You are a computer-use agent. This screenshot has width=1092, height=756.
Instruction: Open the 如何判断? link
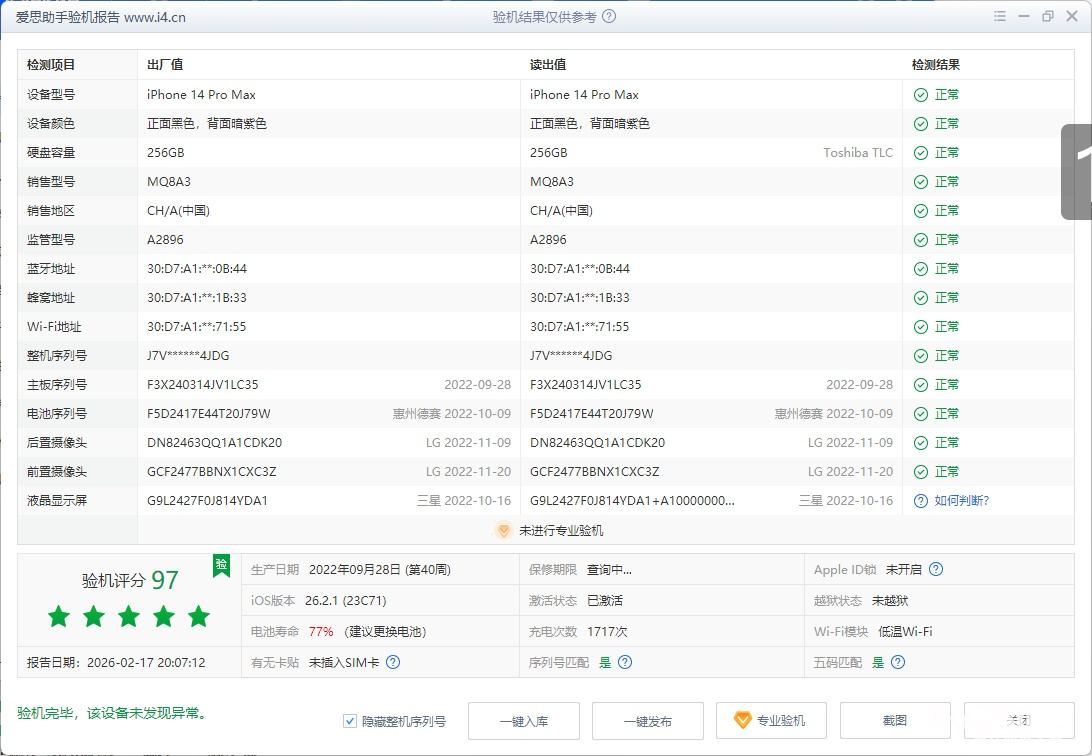point(961,500)
